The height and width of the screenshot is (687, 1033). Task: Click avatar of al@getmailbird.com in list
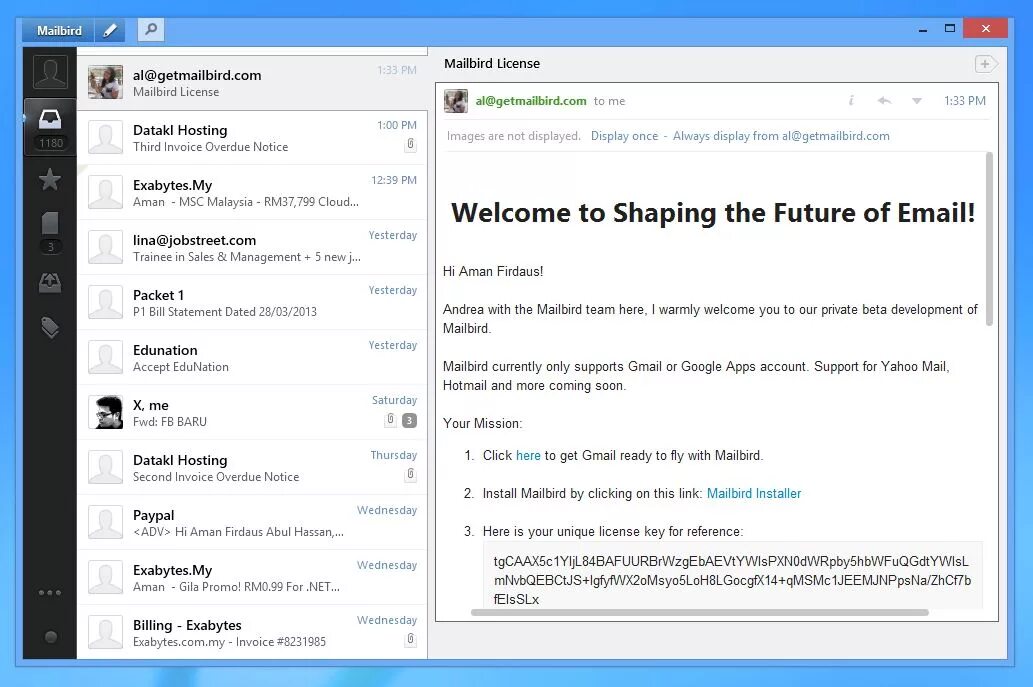coord(105,82)
